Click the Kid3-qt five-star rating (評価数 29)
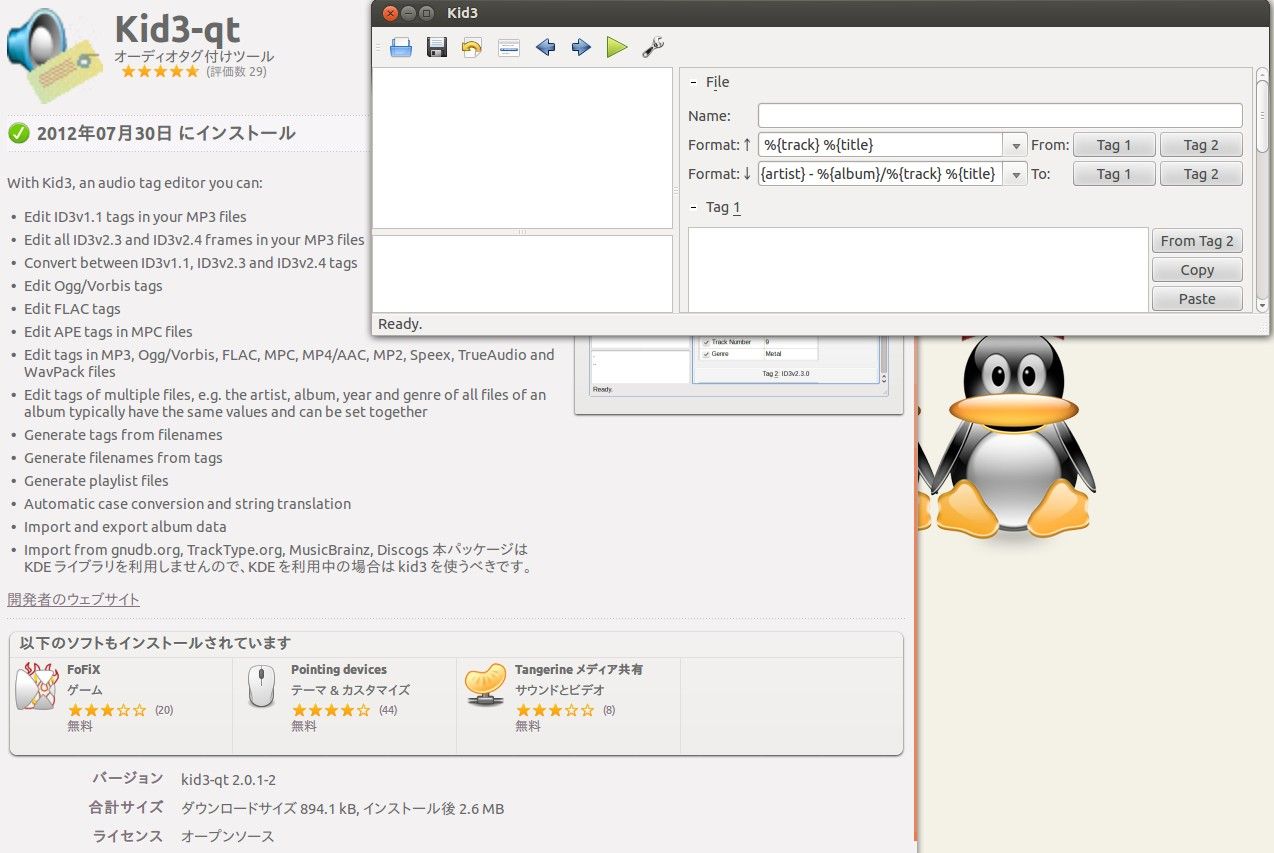The image size is (1274, 853). point(160,72)
